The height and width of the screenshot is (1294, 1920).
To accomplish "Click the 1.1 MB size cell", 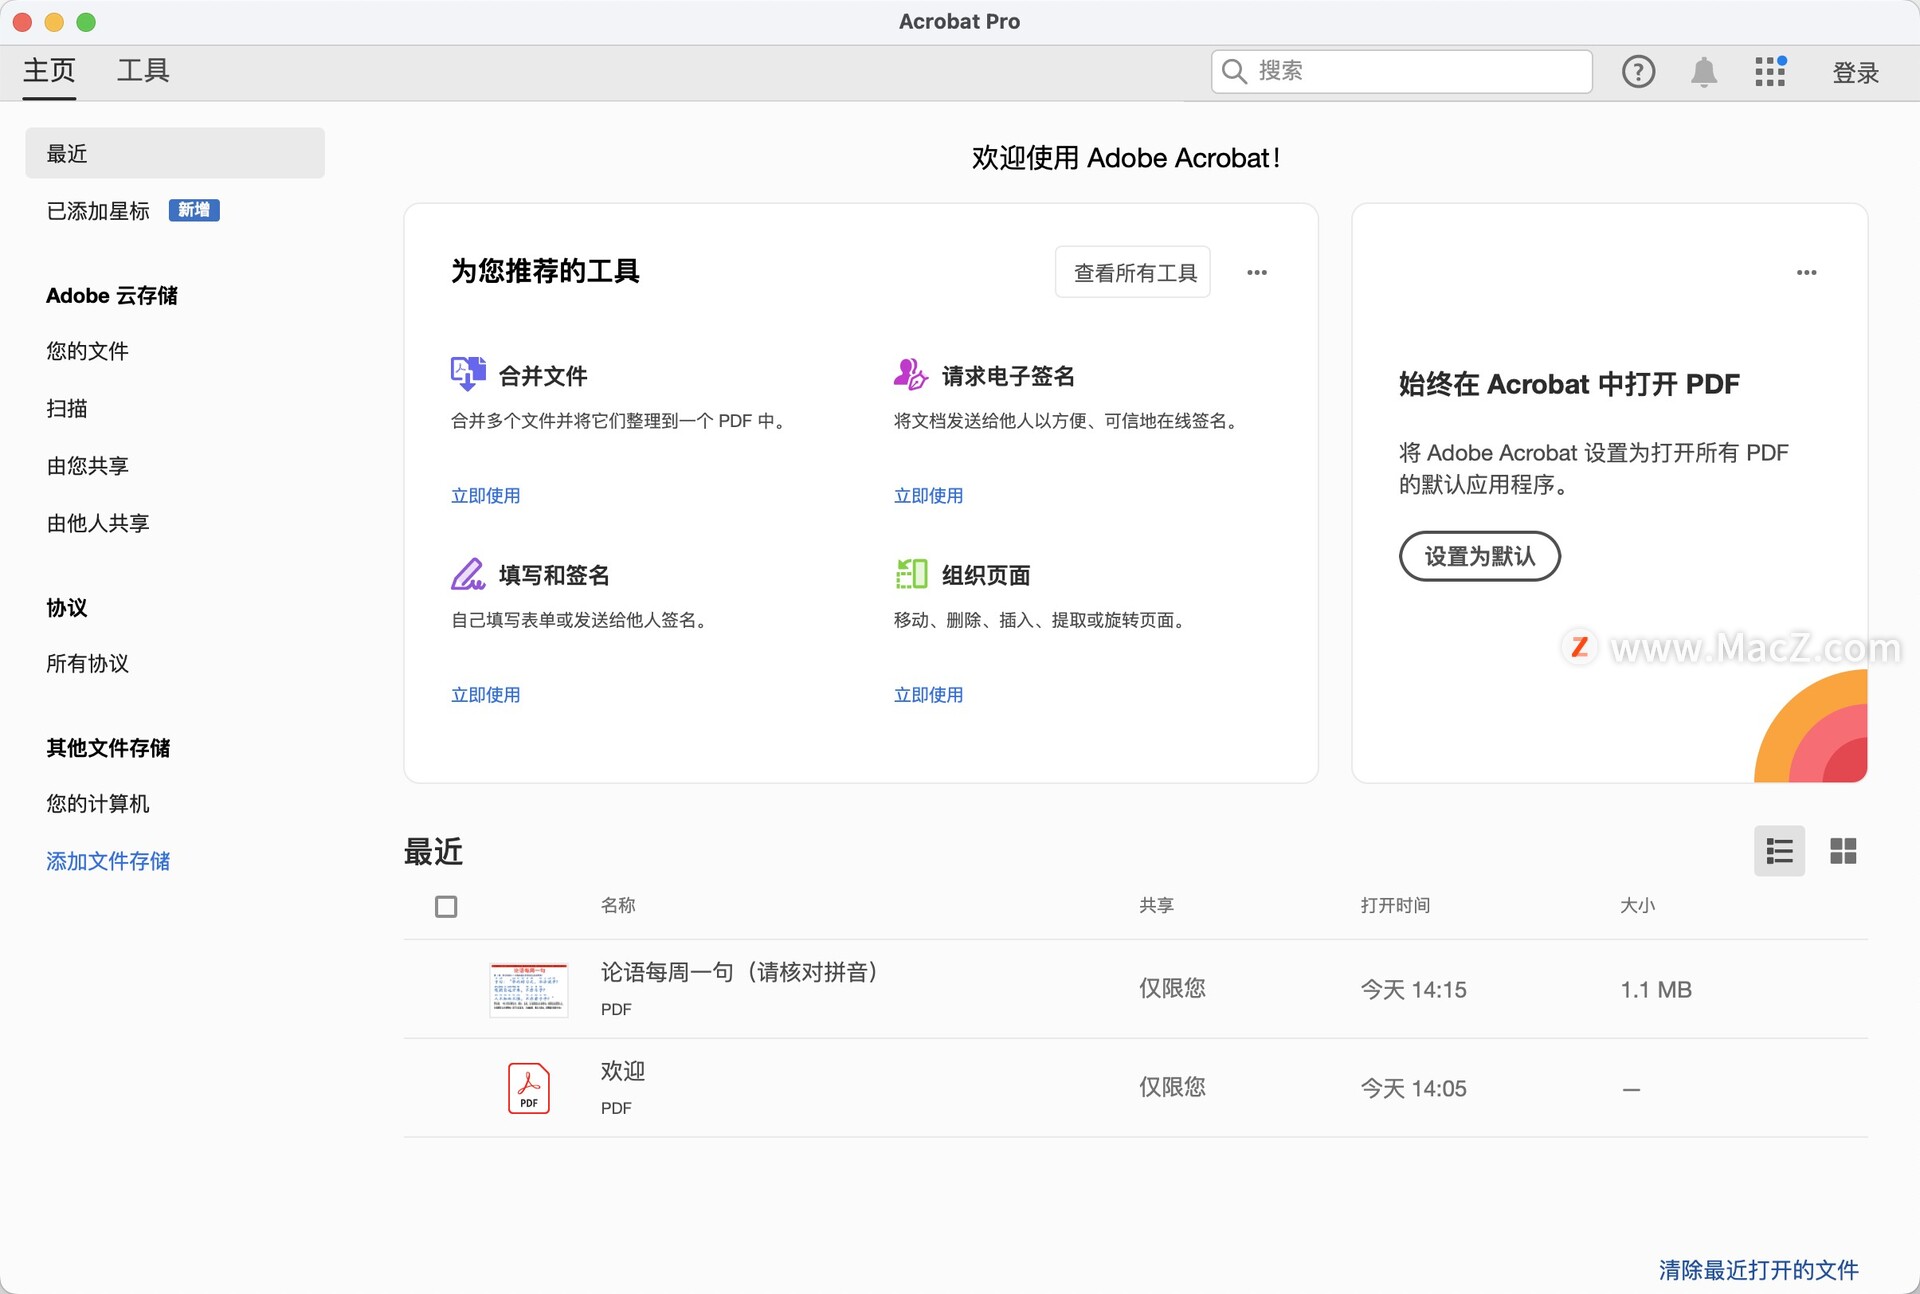I will 1656,990.
